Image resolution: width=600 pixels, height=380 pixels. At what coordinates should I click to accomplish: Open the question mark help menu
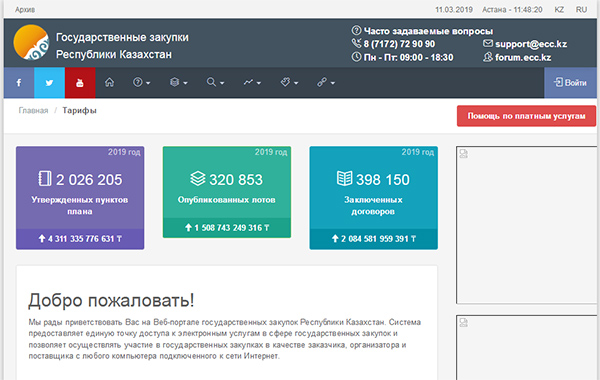coord(141,82)
